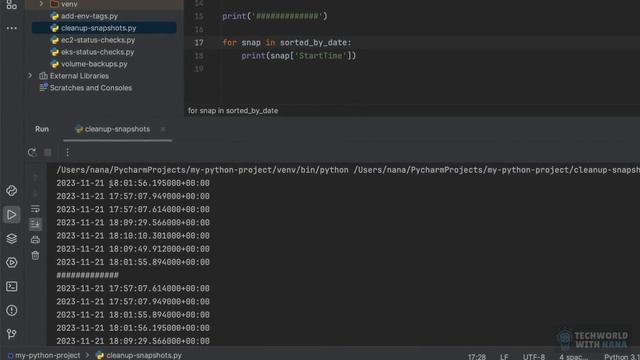The height and width of the screenshot is (360, 640).
Task: Rerun cleanup-snapshots script
Action: (x=32, y=152)
